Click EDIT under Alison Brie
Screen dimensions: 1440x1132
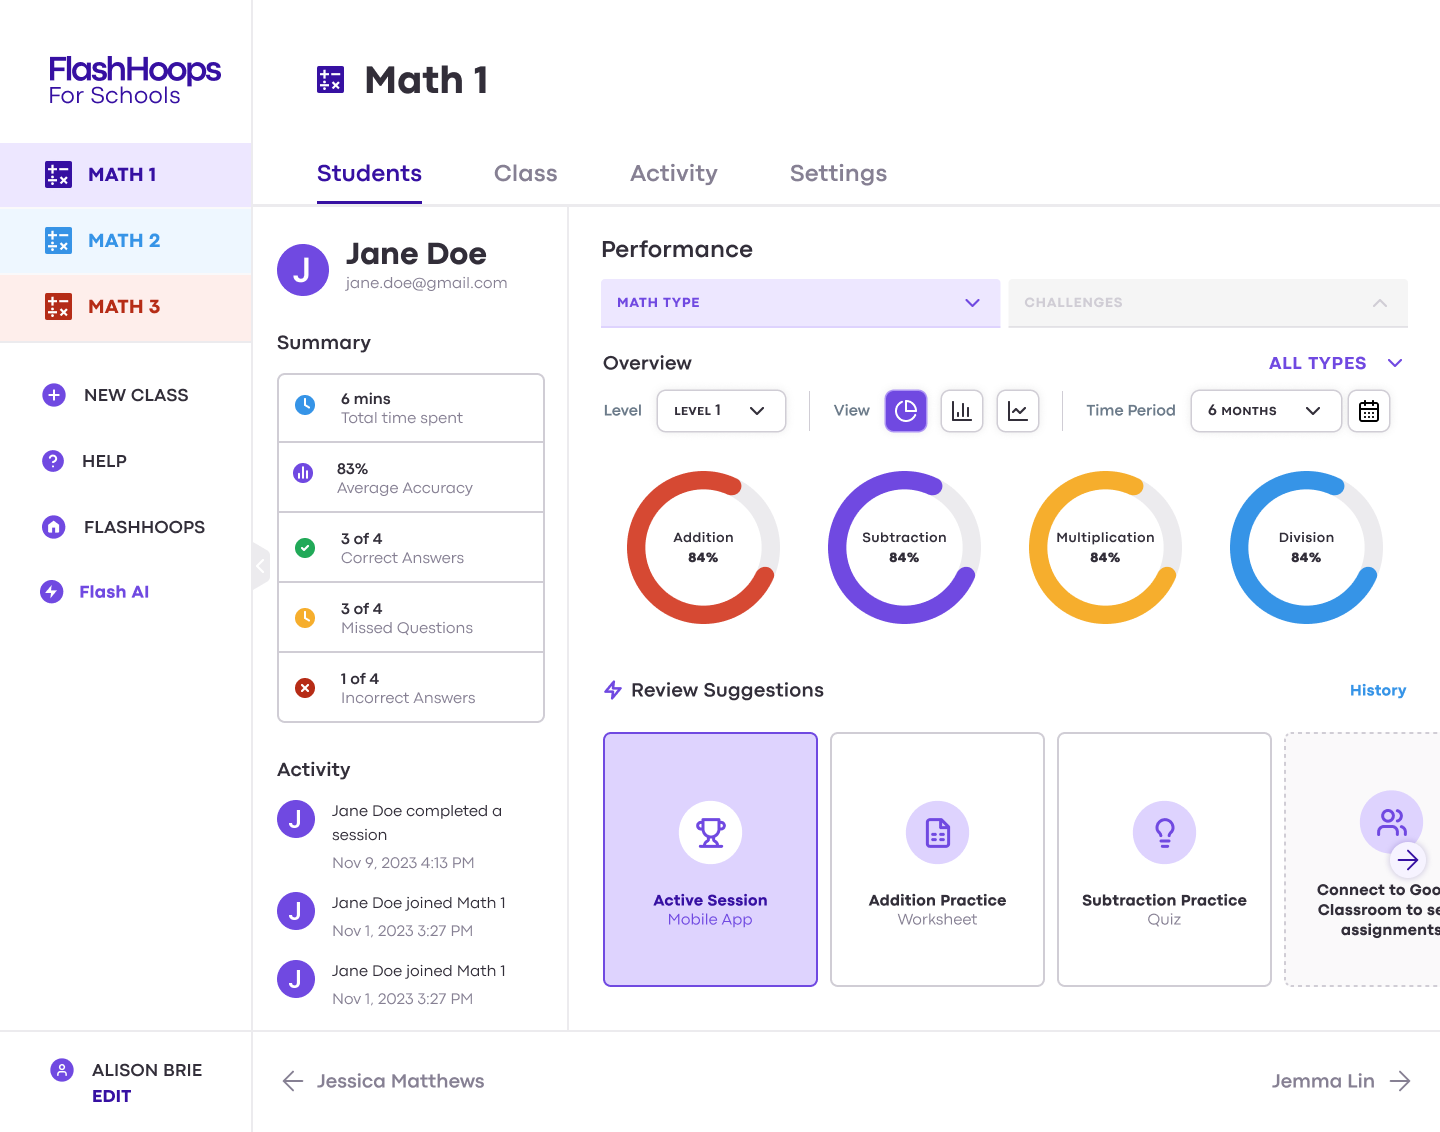click(111, 1096)
